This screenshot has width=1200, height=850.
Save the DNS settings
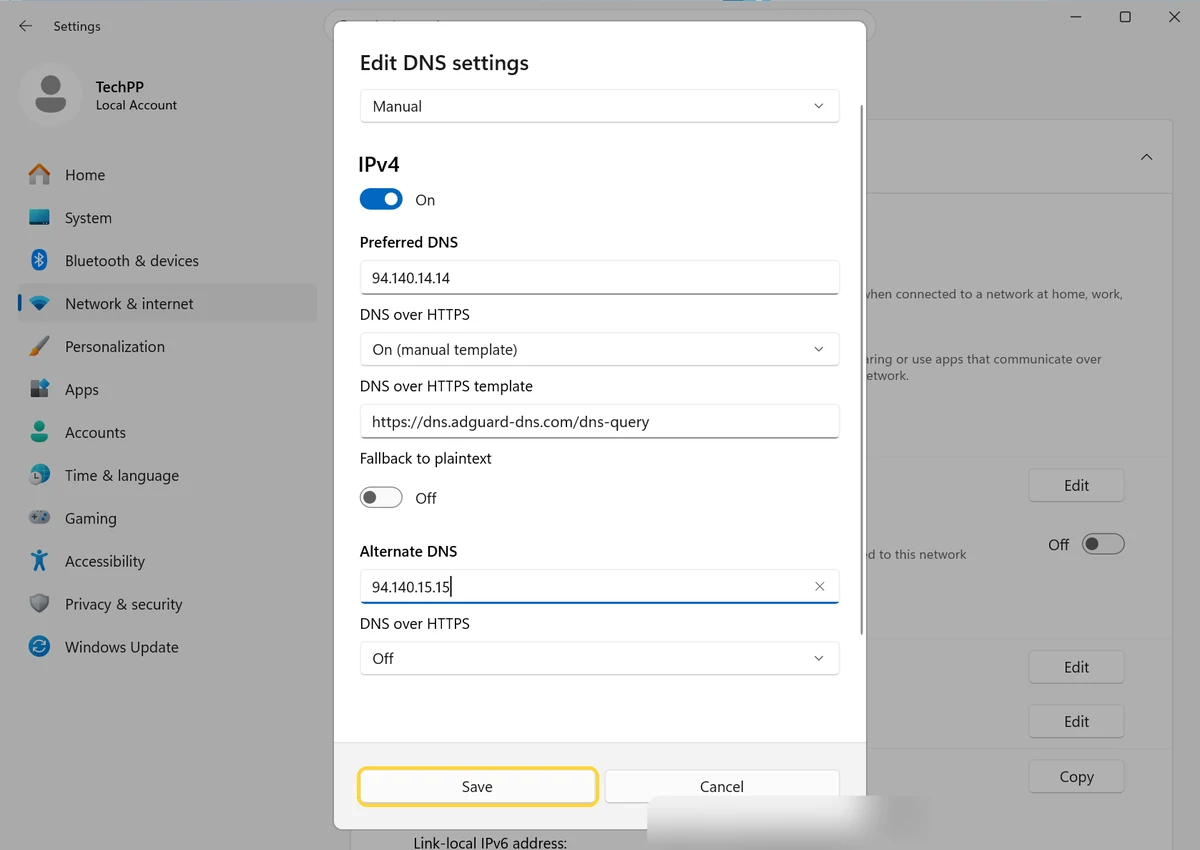tap(477, 787)
